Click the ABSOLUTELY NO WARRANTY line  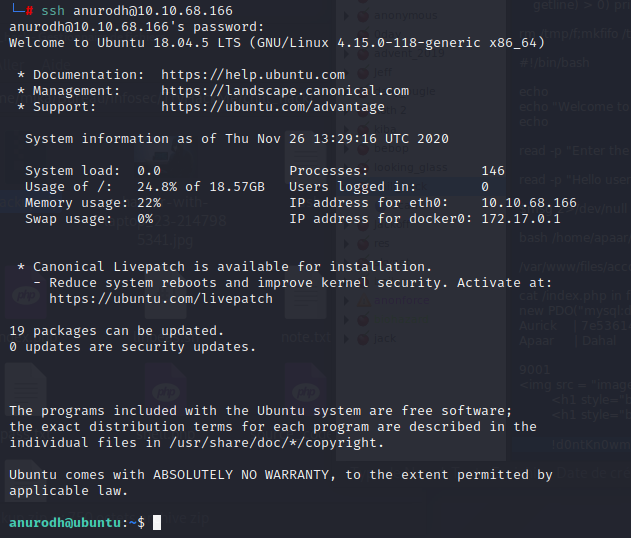(x=281, y=475)
